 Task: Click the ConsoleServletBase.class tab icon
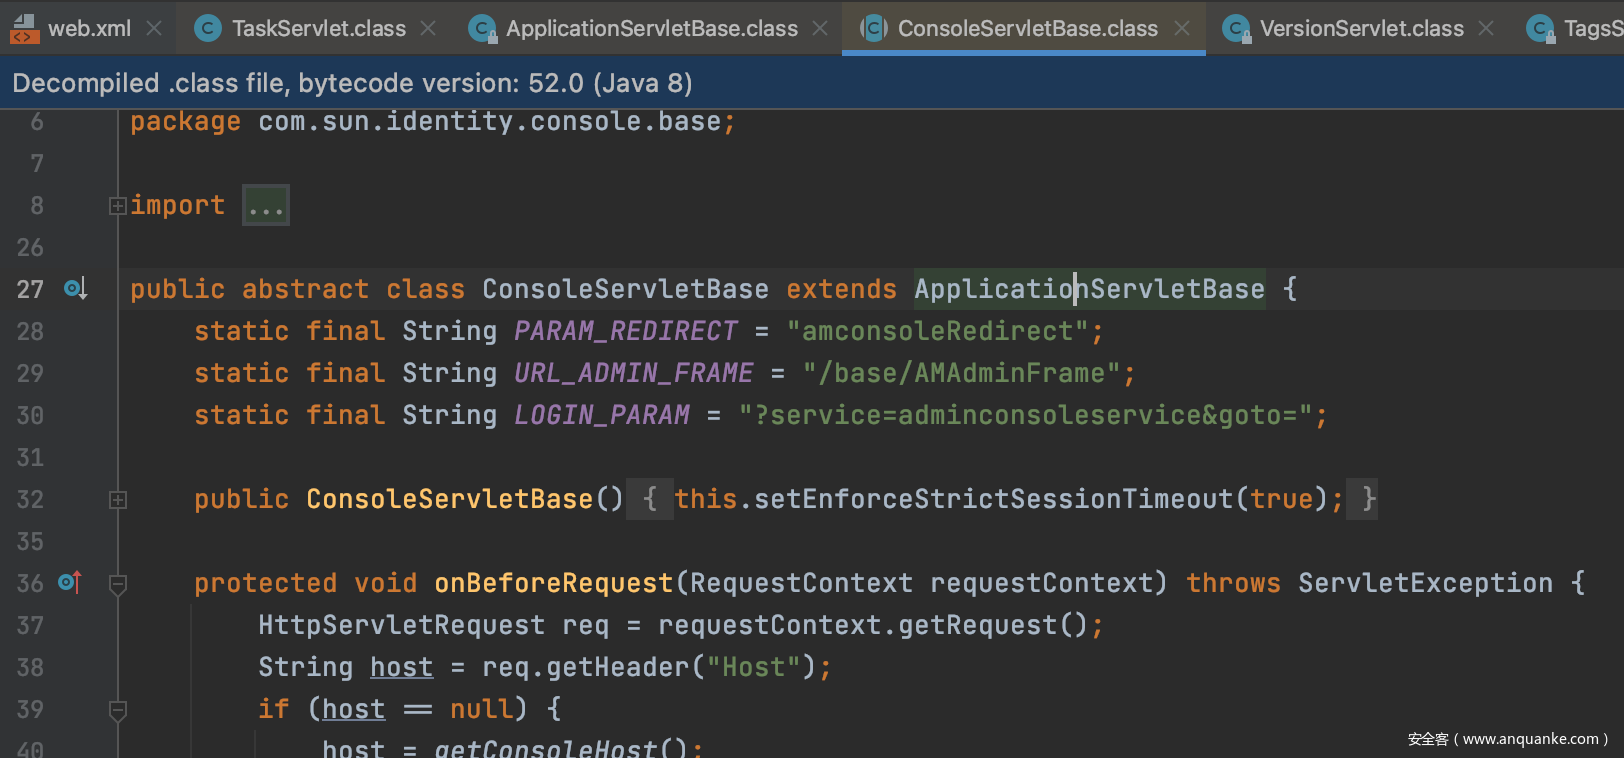(x=874, y=29)
